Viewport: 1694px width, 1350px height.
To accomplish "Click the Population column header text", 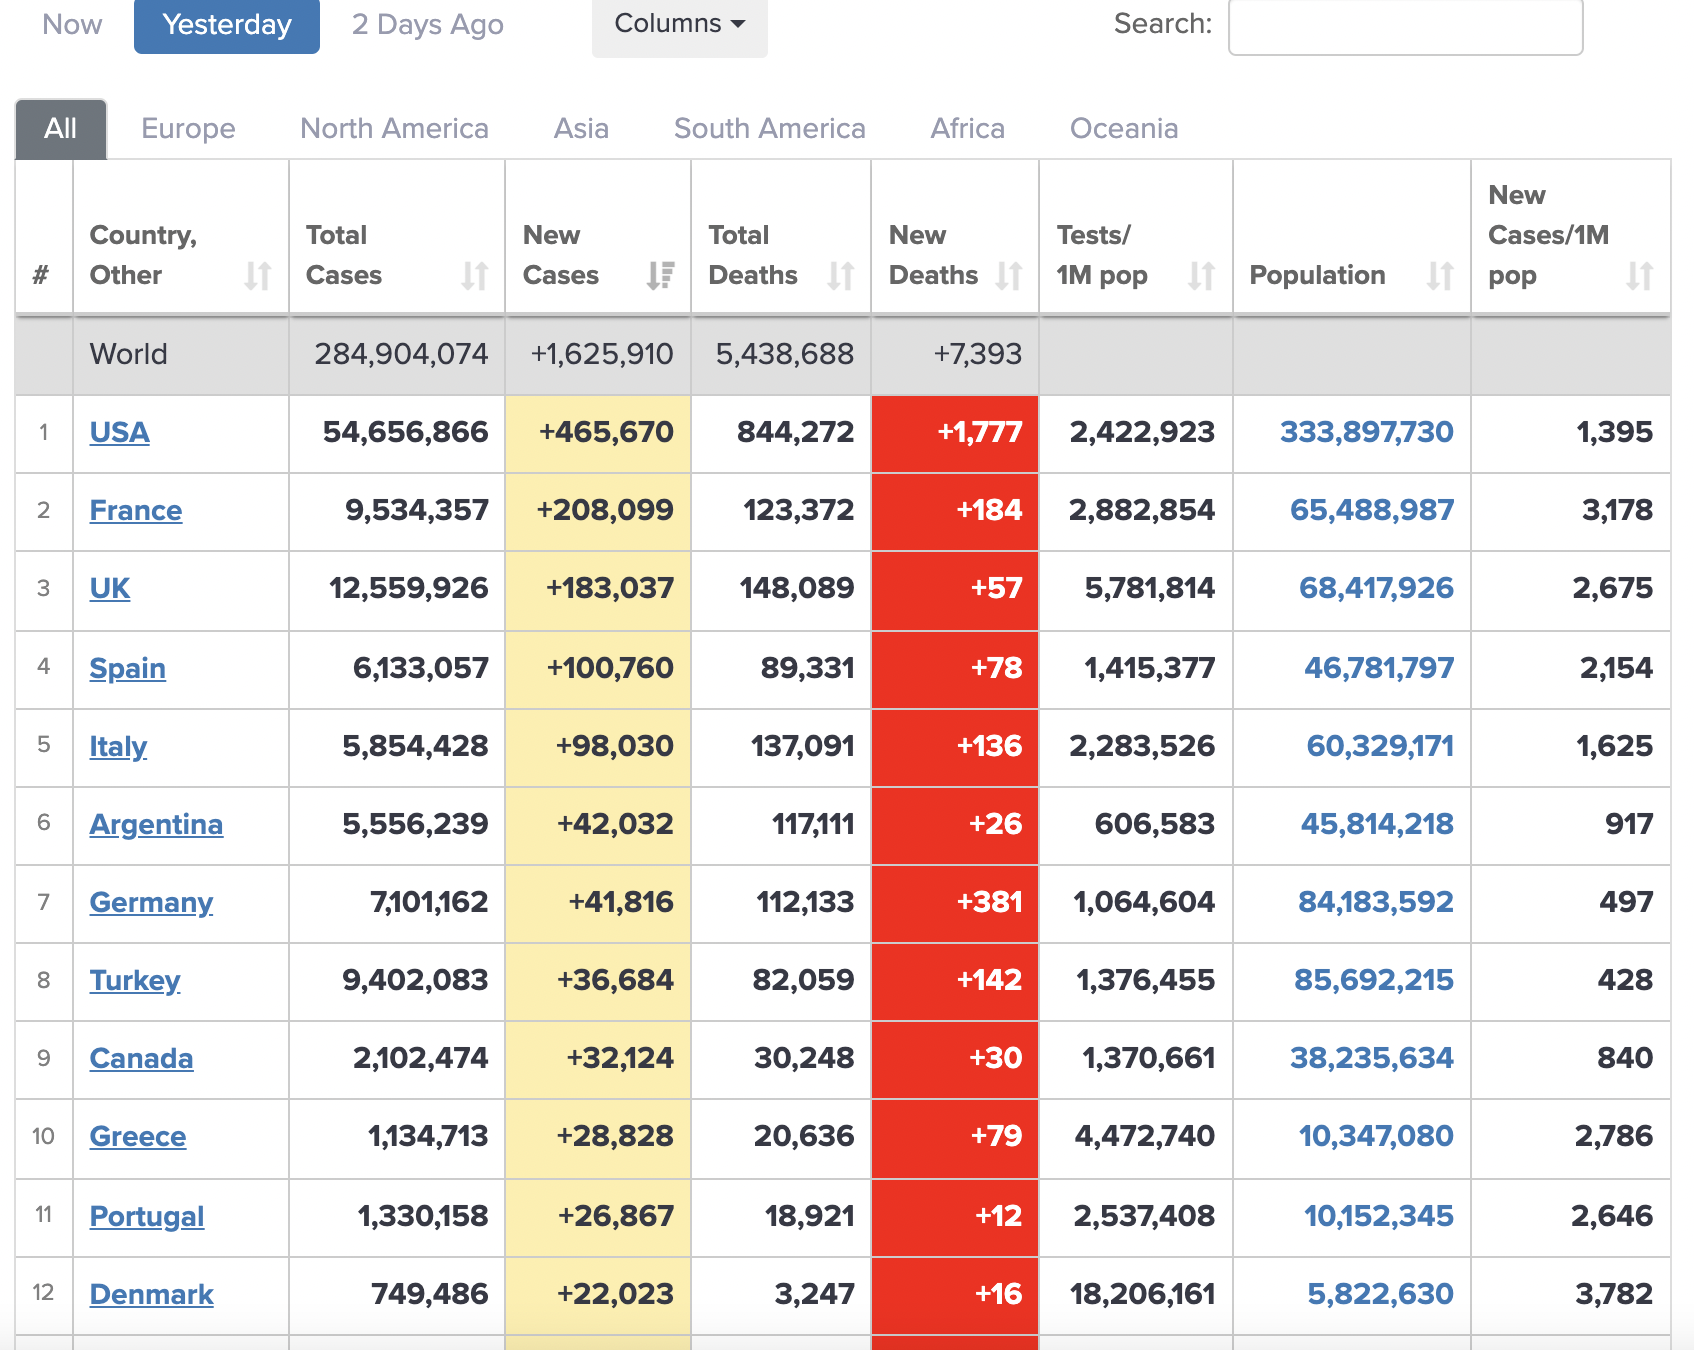I will (x=1318, y=275).
